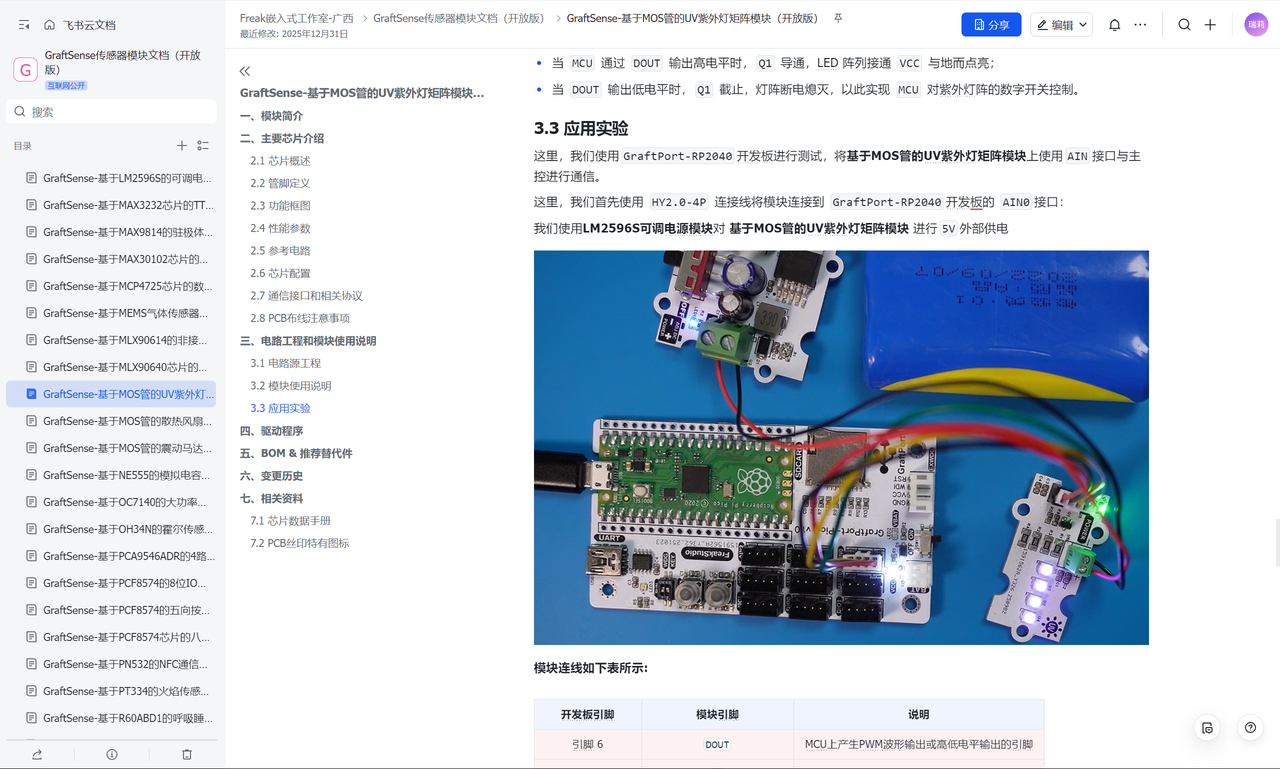1280x769 pixels.
Task: Focus the sidebar 搜索 field
Action: click(x=111, y=112)
